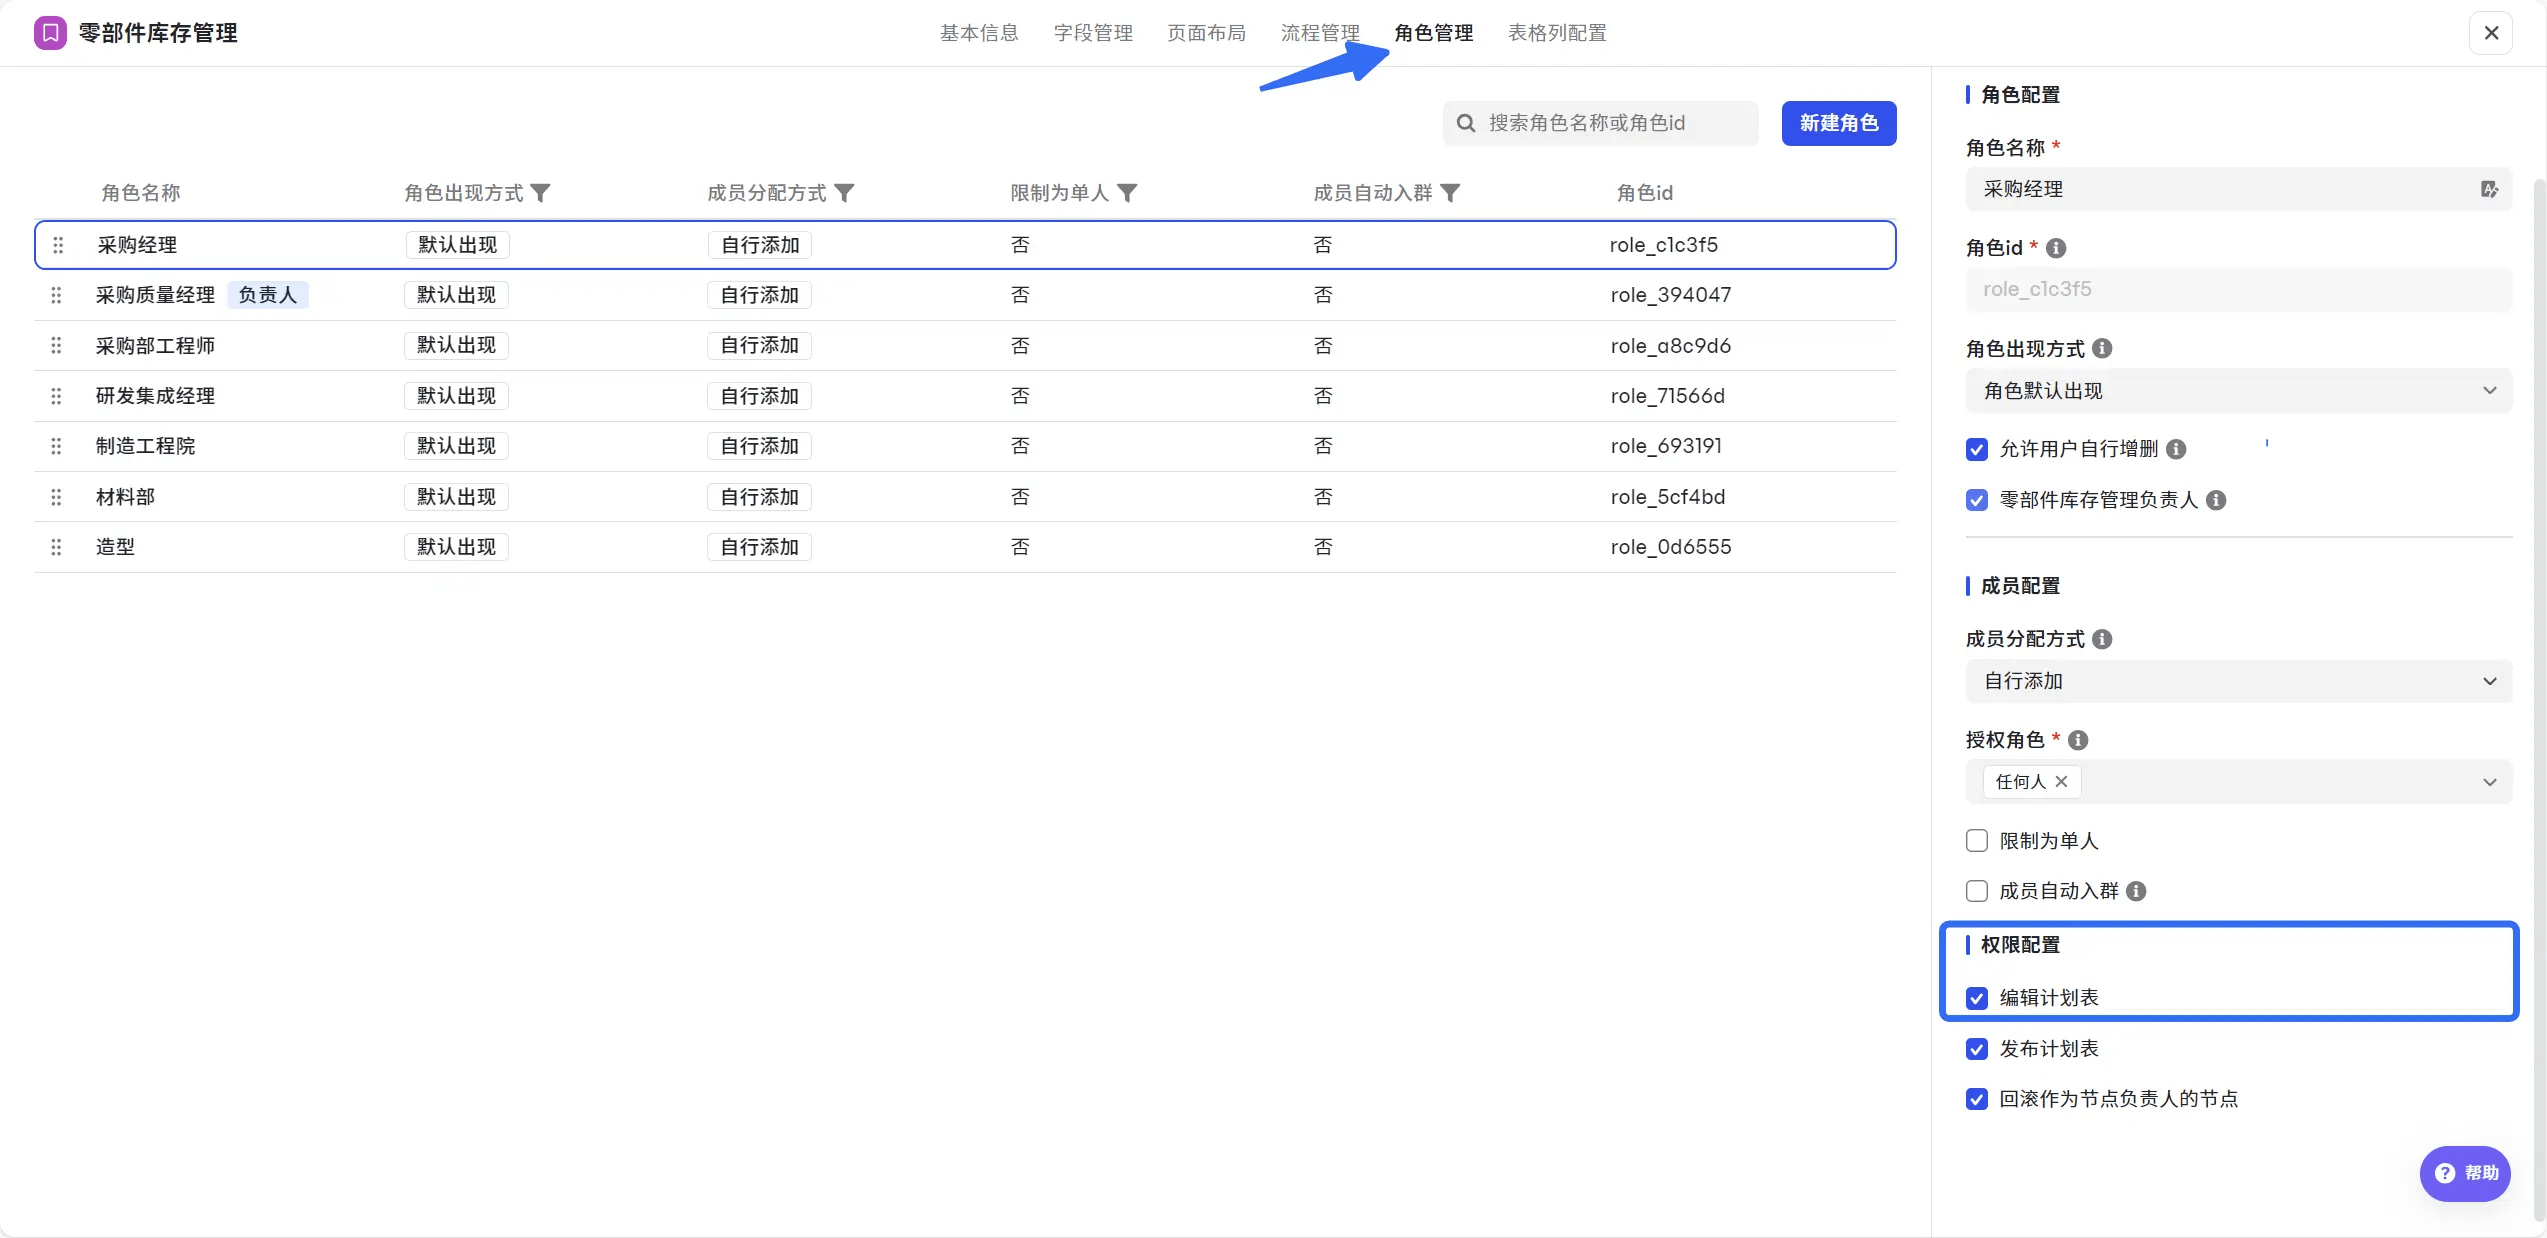The width and height of the screenshot is (2547, 1238).
Task: Switch to 页面布局 tab
Action: 1207,33
